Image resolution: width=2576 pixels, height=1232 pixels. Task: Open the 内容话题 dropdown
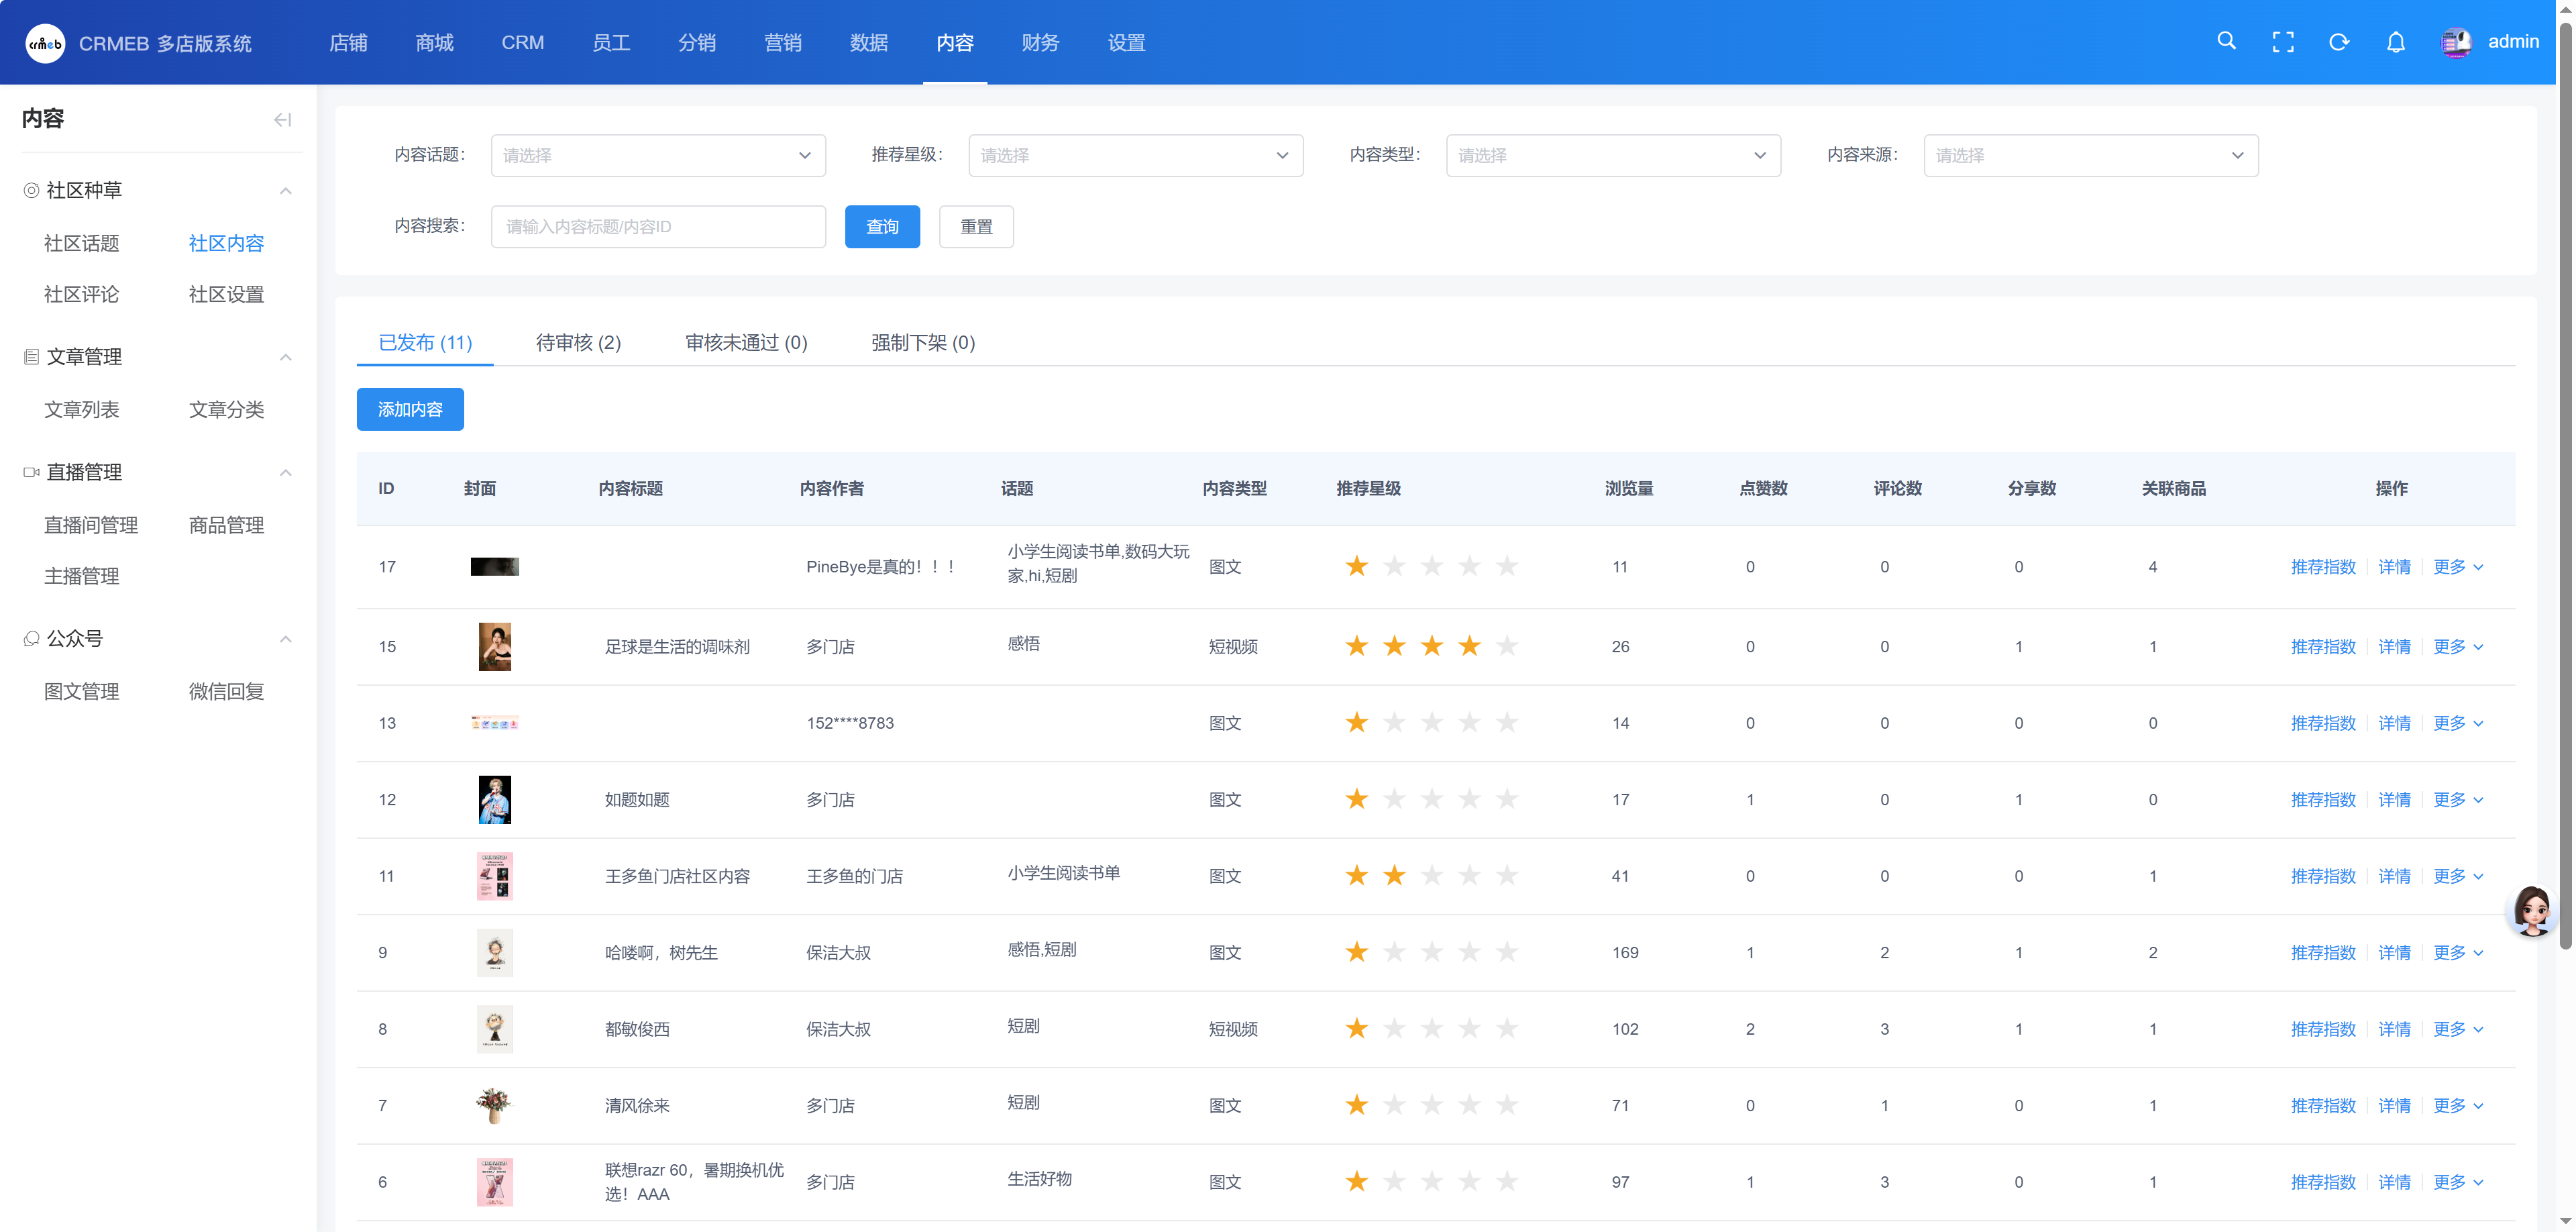point(658,156)
